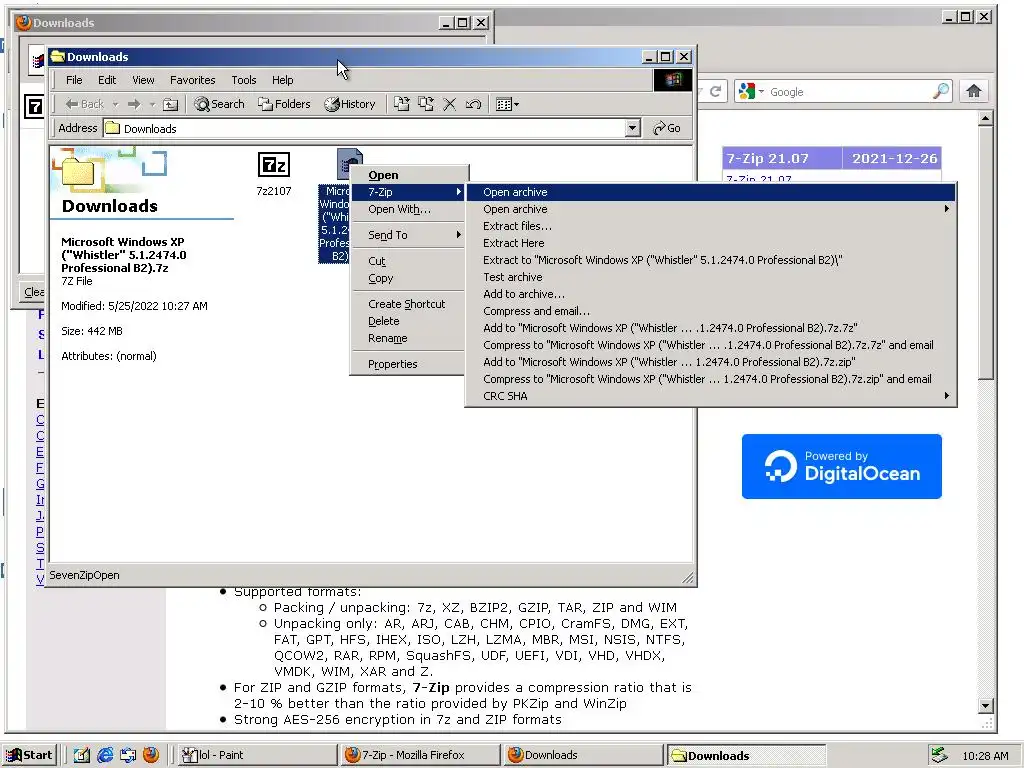This screenshot has width=1024, height=768.
Task: Select the 7-Zip context menu entry
Action: [409, 192]
